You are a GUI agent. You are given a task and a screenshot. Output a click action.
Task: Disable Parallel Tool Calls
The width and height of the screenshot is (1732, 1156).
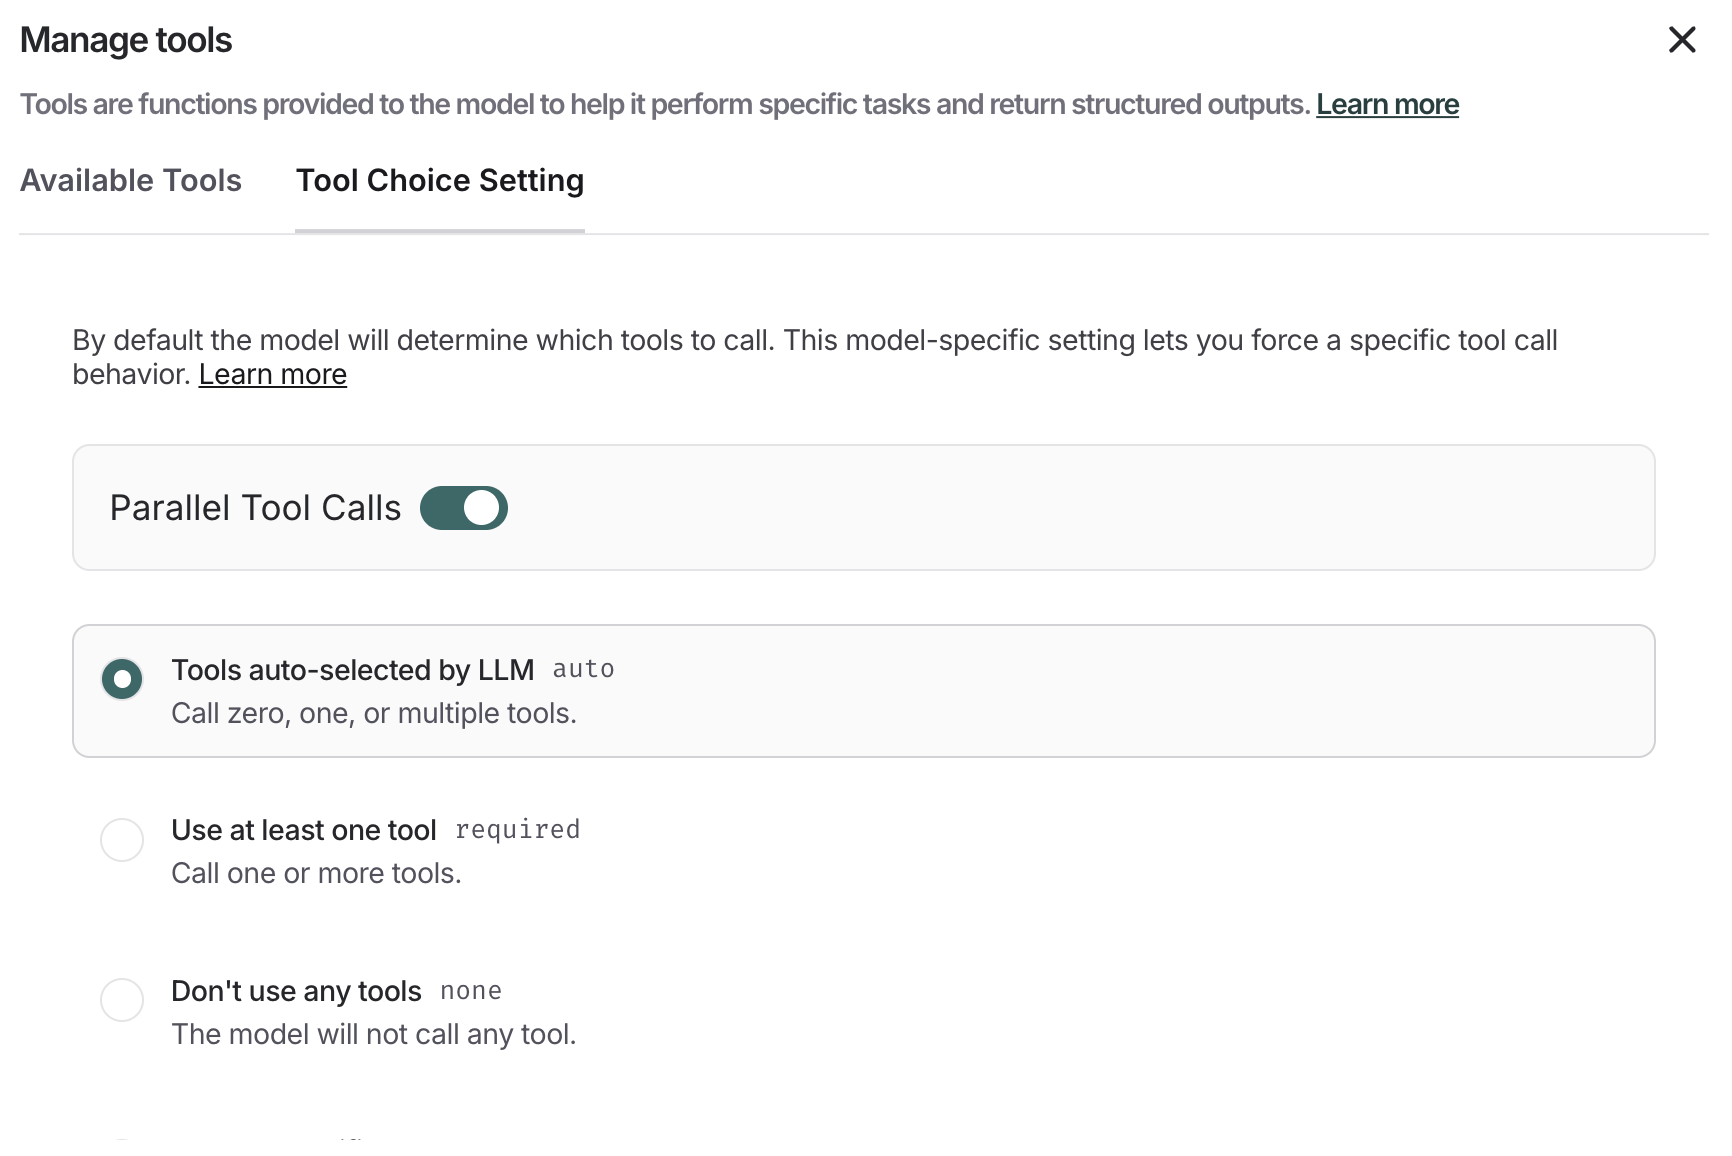[x=463, y=507]
